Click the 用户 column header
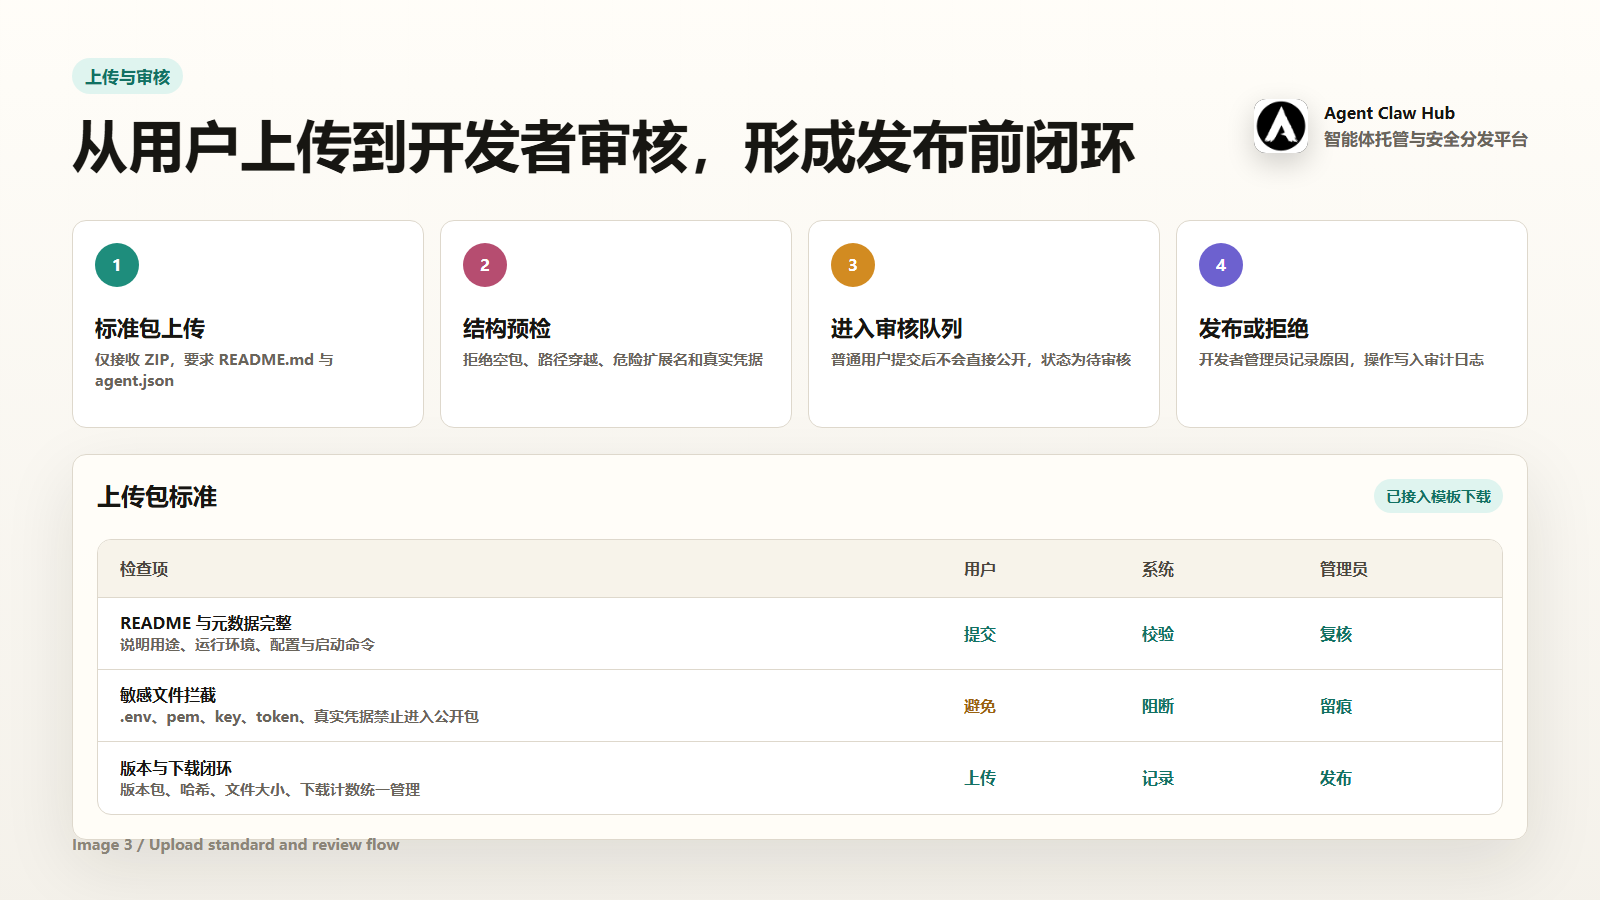The height and width of the screenshot is (900, 1600). coord(980,569)
